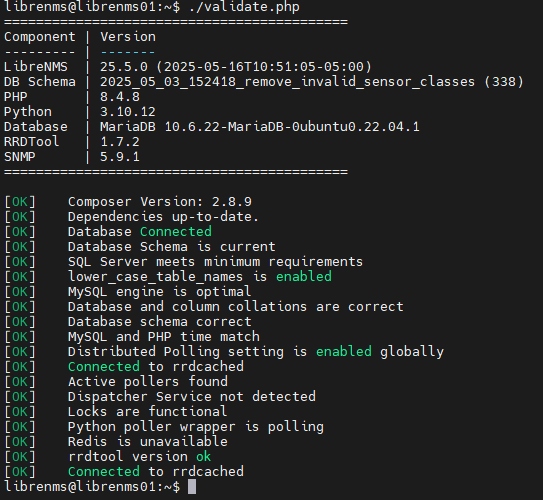Click the Python version 3.10.12

pos(128,111)
